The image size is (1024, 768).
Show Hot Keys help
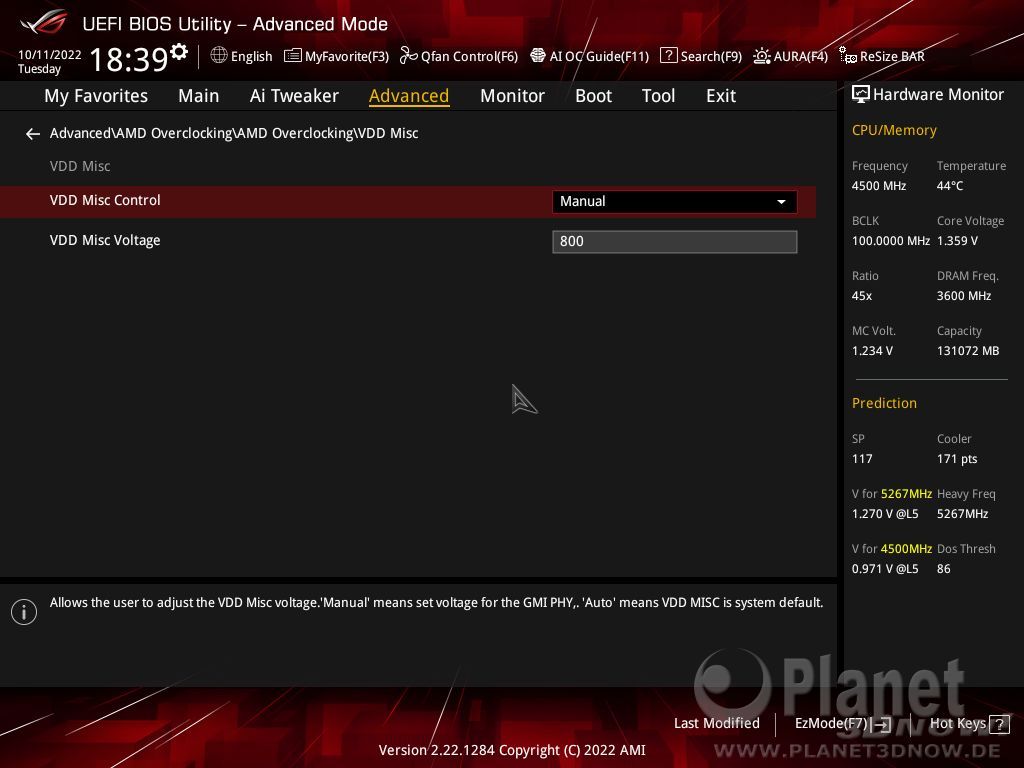(x=969, y=724)
